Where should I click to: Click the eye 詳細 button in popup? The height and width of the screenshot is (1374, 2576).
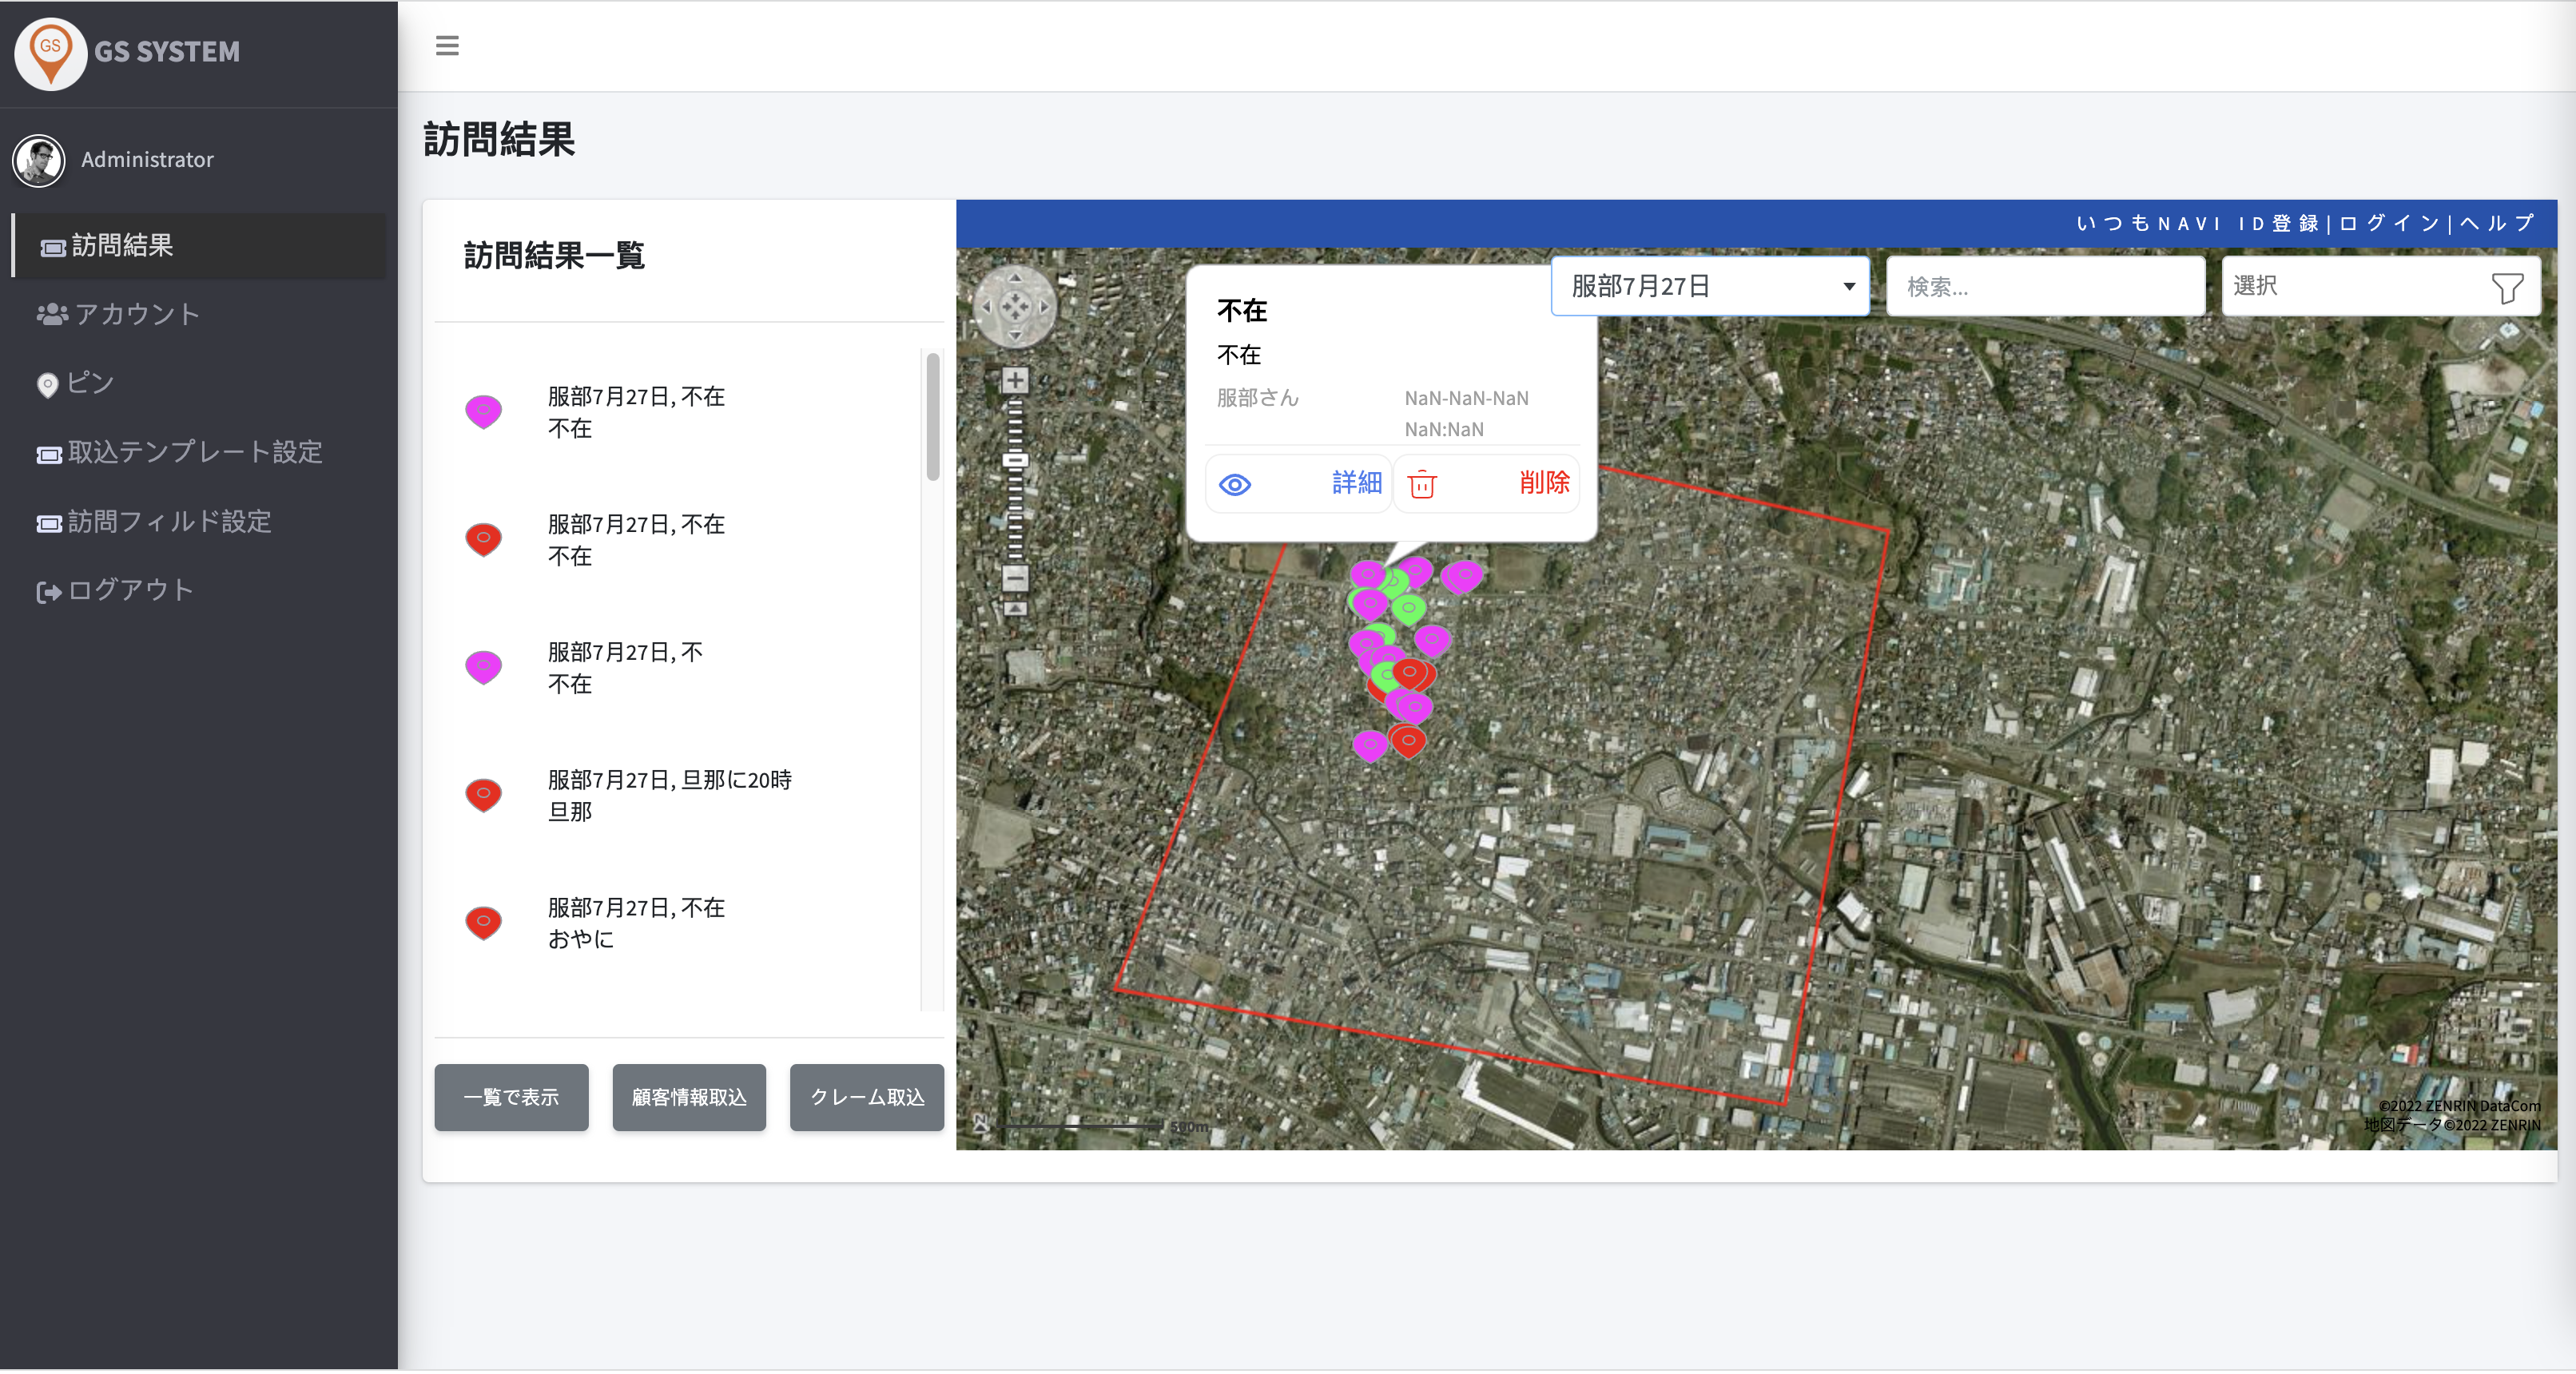point(1299,484)
